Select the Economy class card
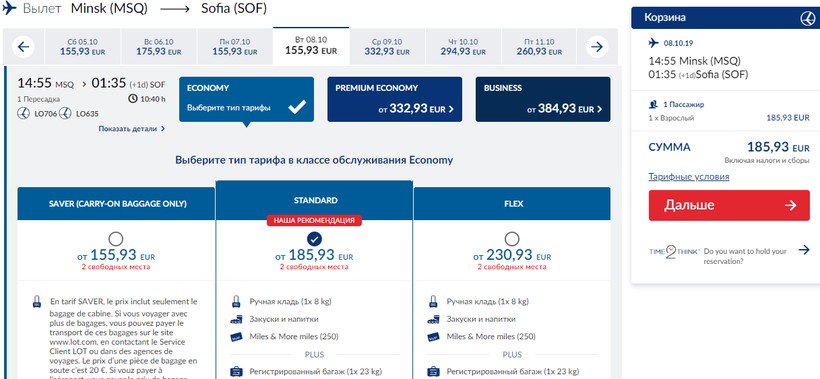820x379 pixels. (246, 99)
